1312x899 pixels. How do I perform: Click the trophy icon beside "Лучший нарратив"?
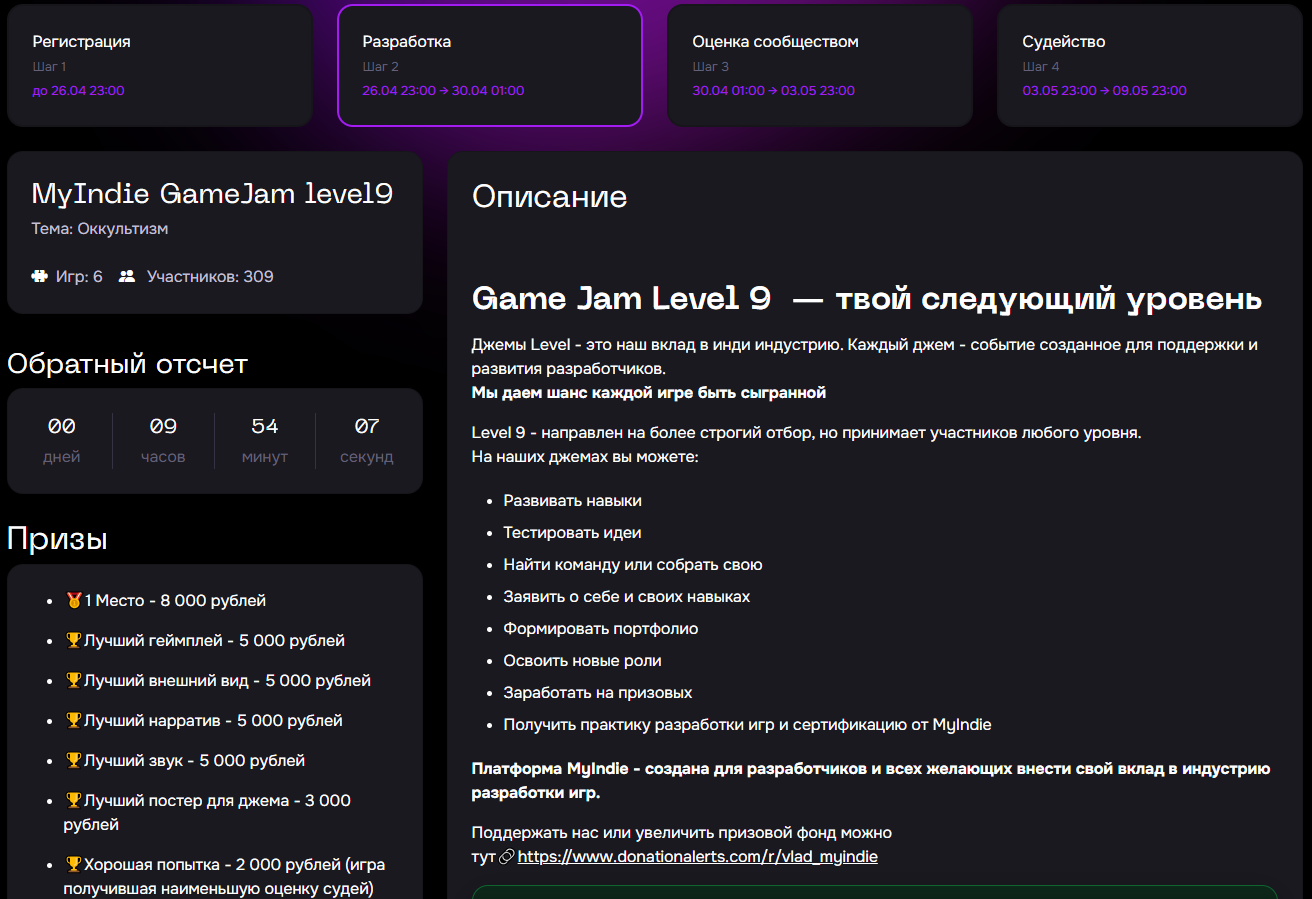pos(73,721)
